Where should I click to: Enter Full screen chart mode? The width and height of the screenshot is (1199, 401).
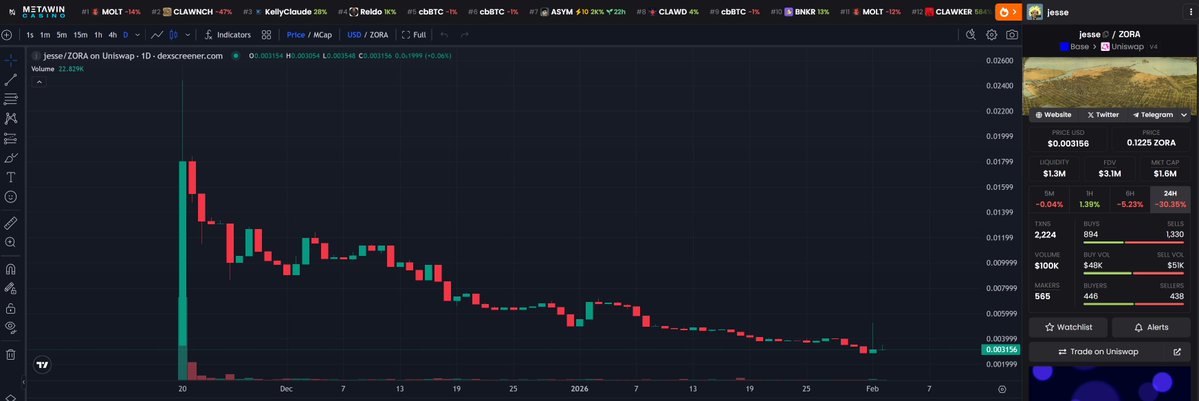pos(414,35)
